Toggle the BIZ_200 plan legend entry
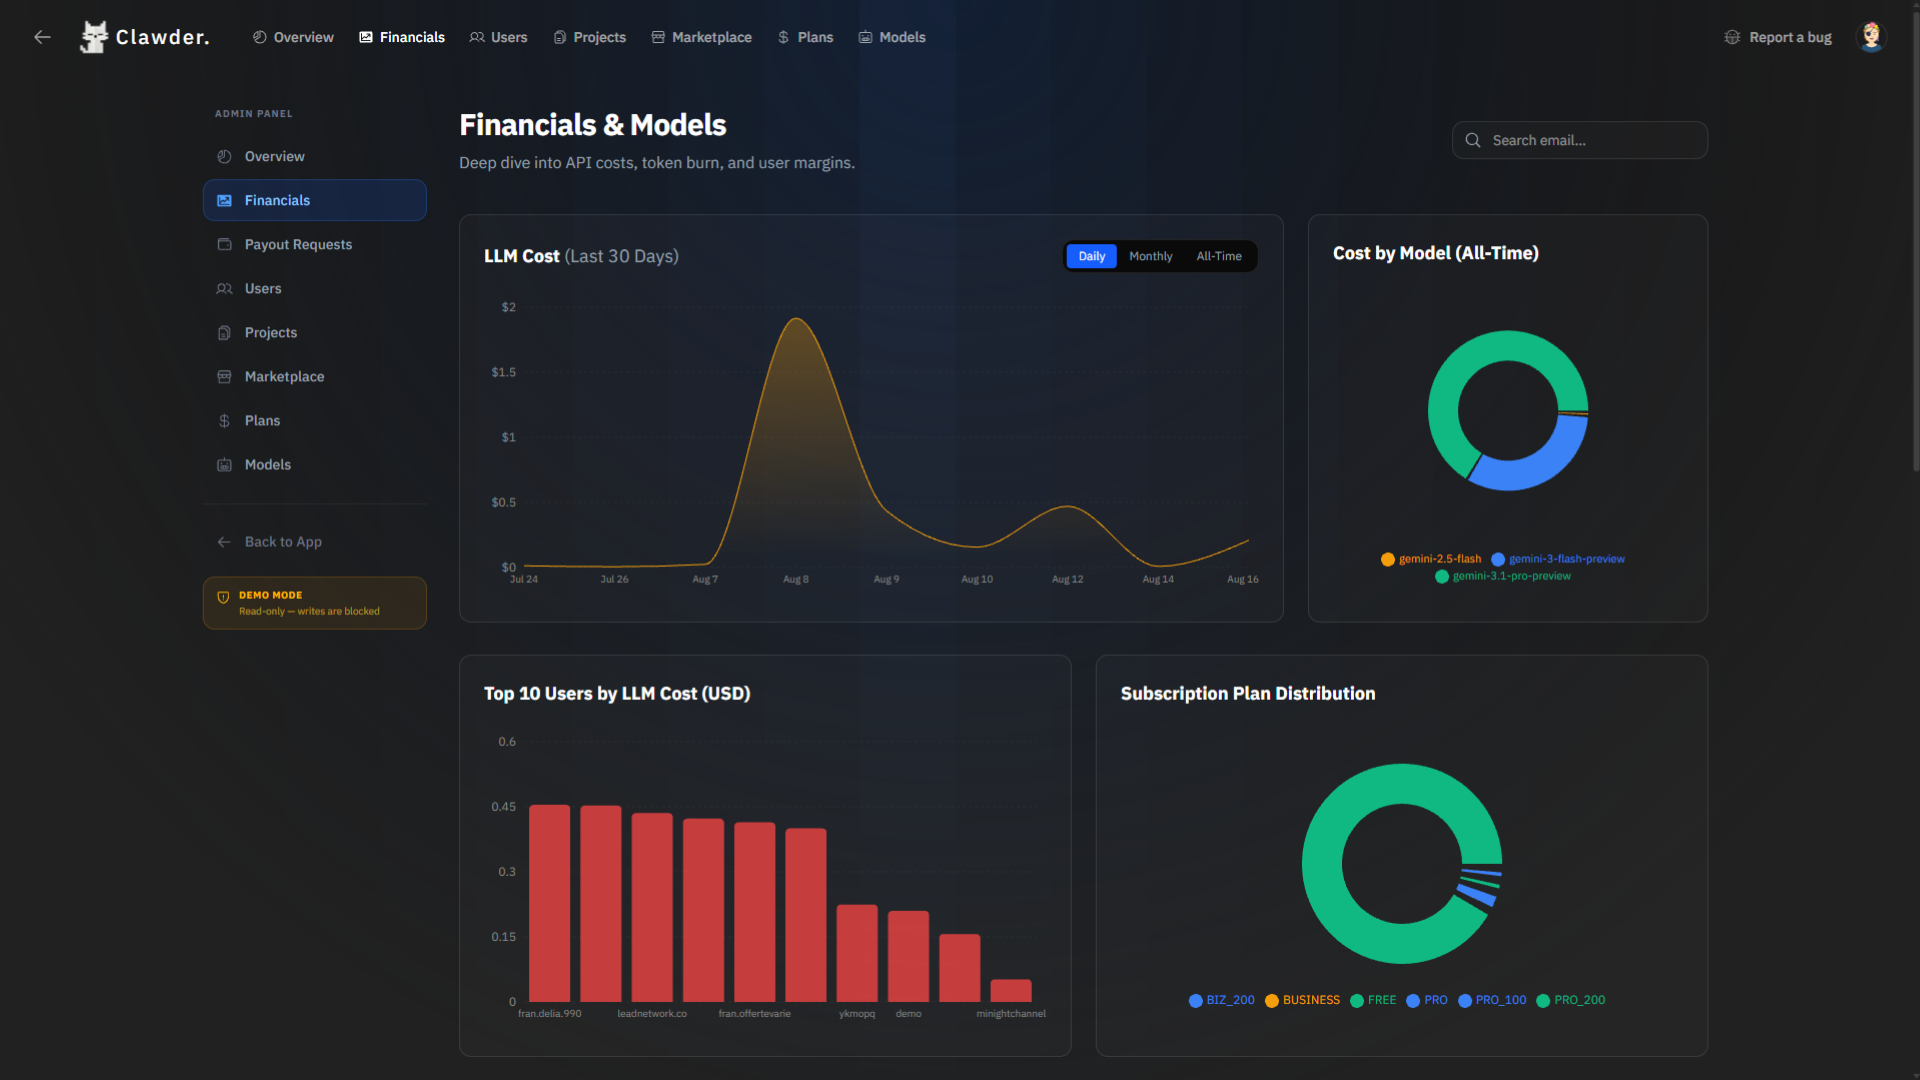1920x1080 pixels. pos(1221,1000)
